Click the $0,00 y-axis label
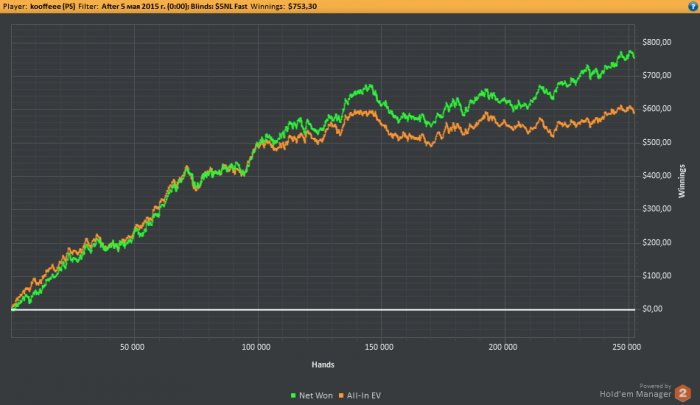 click(x=653, y=309)
